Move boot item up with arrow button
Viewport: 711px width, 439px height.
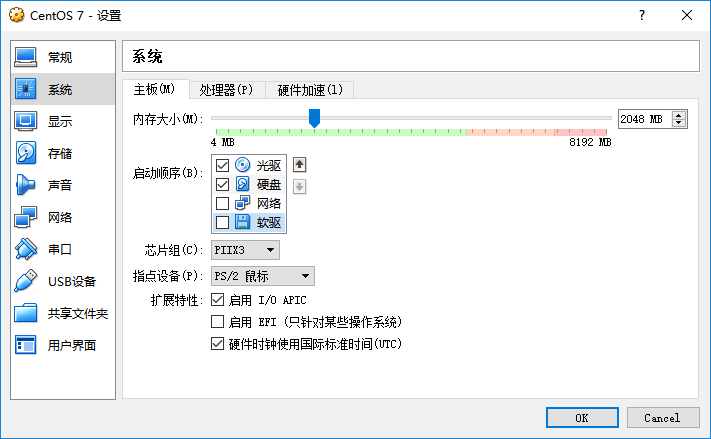pos(299,165)
